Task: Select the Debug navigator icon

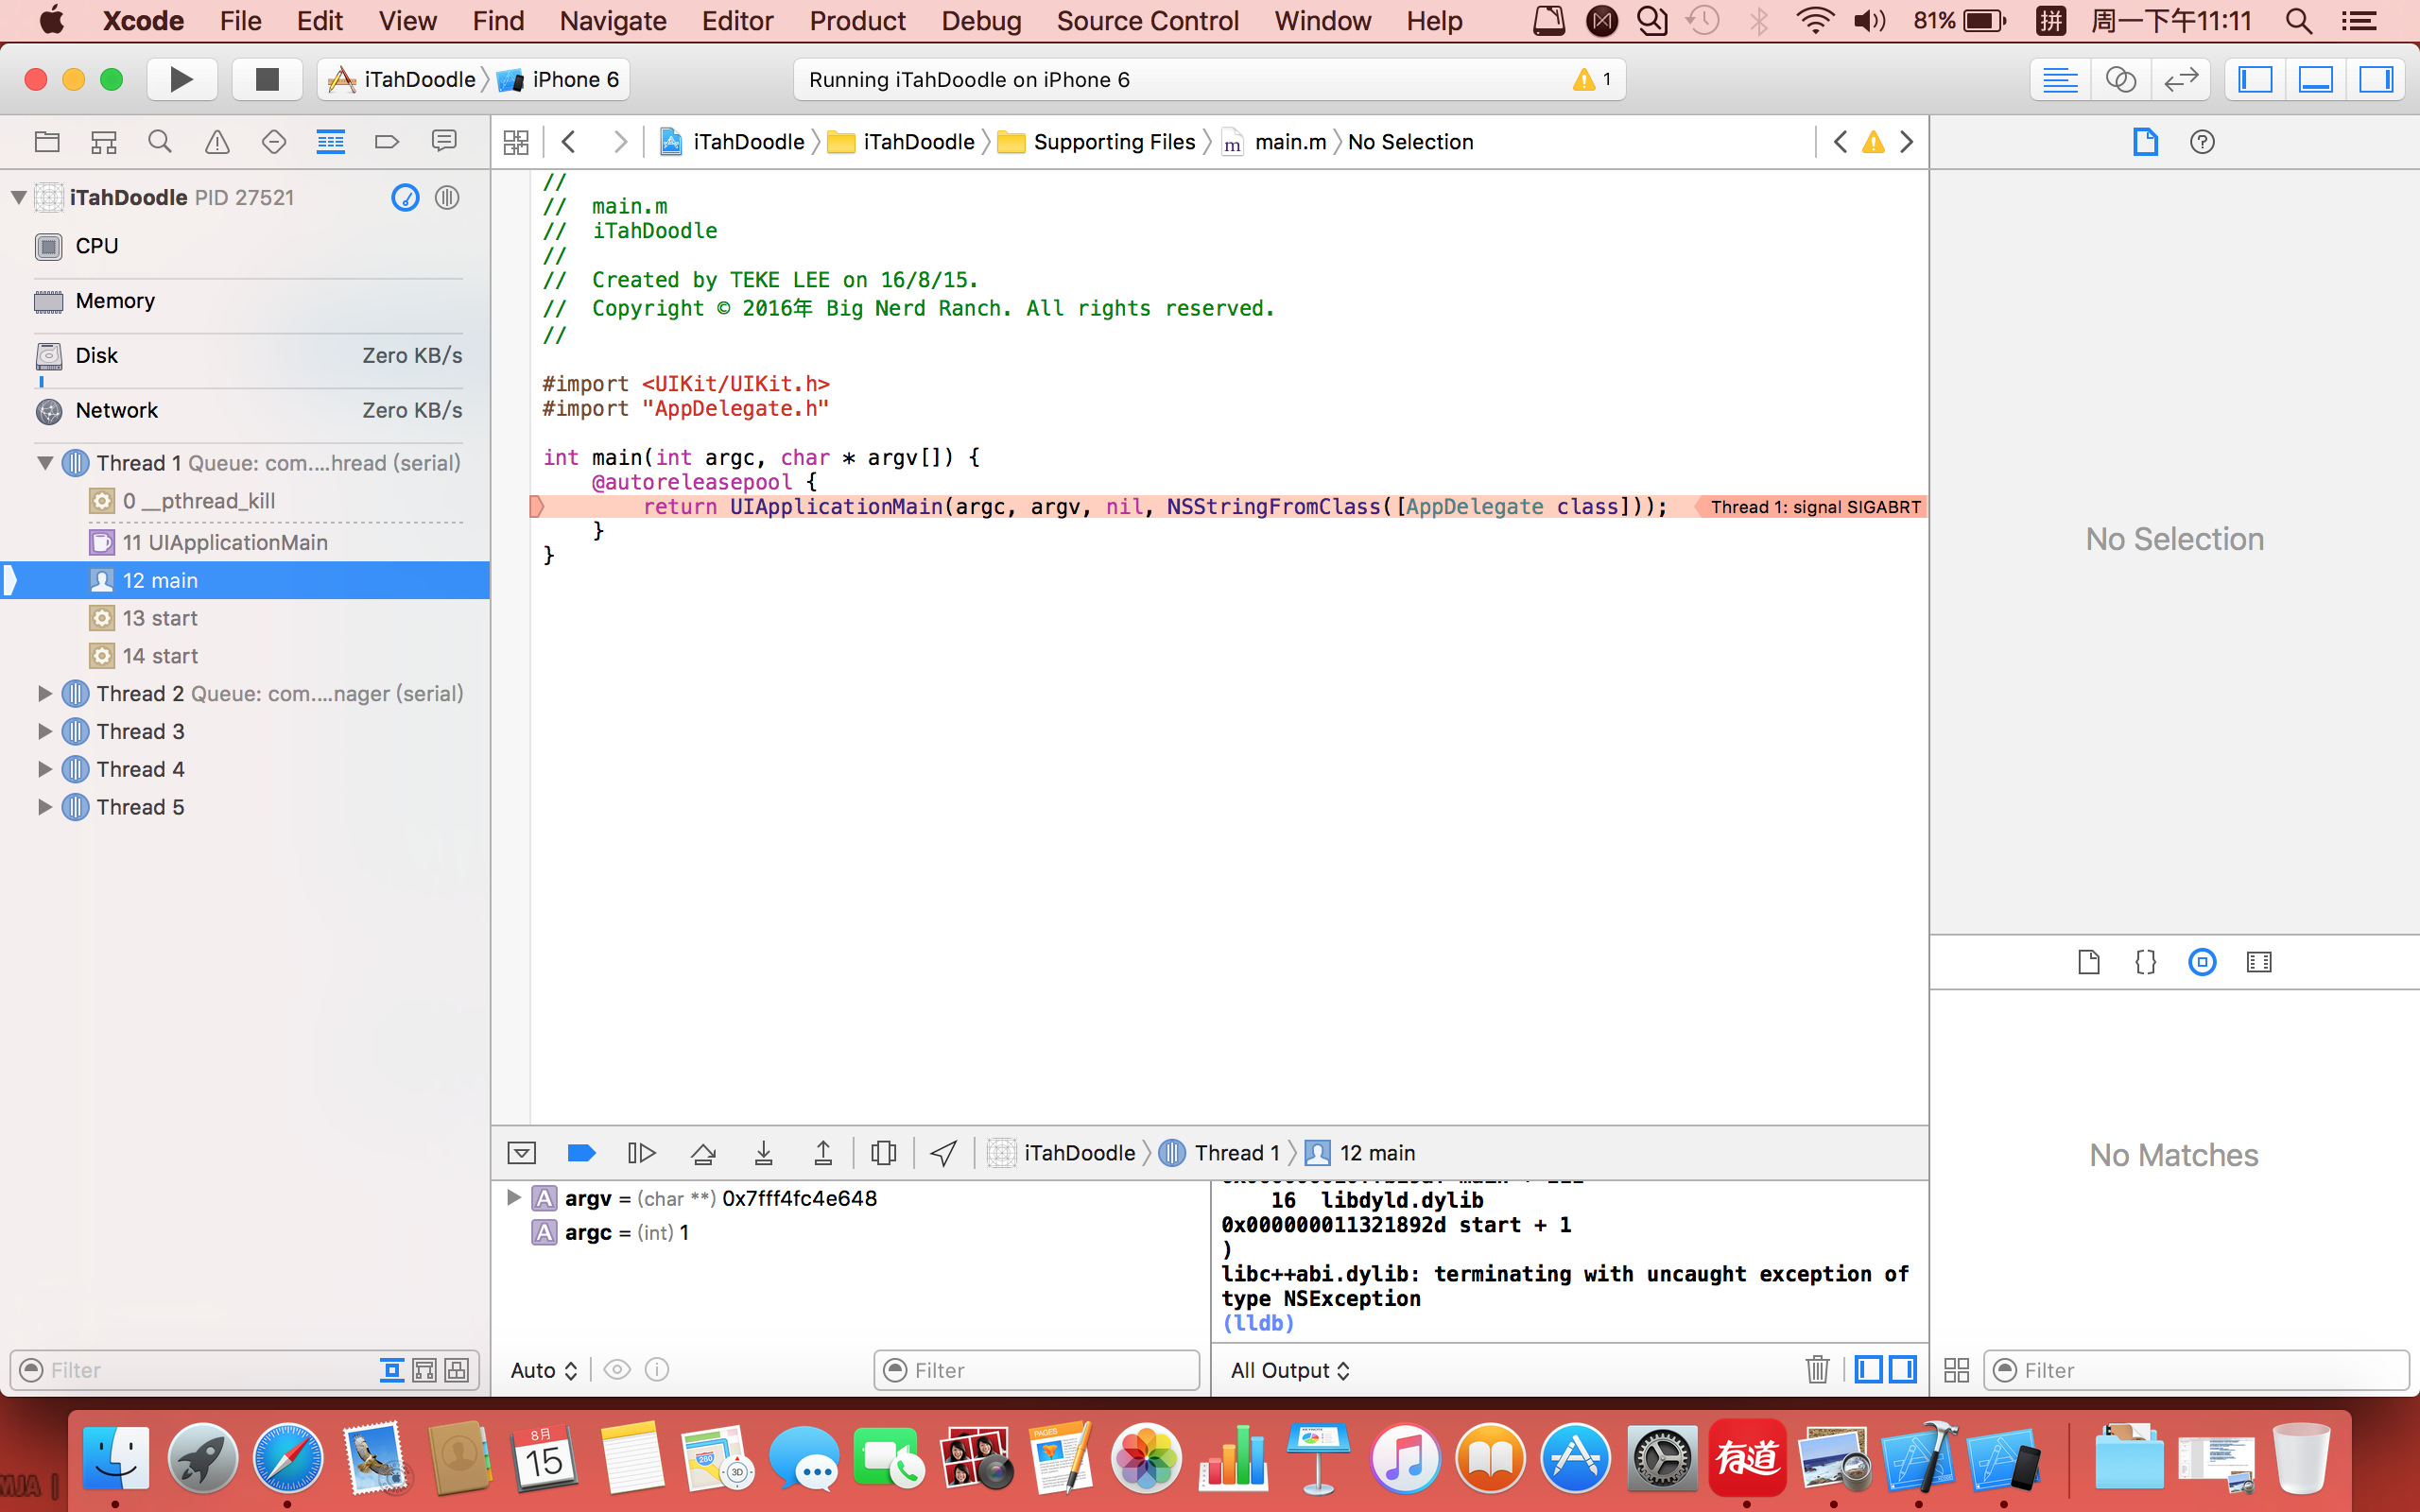Action: click(x=331, y=142)
